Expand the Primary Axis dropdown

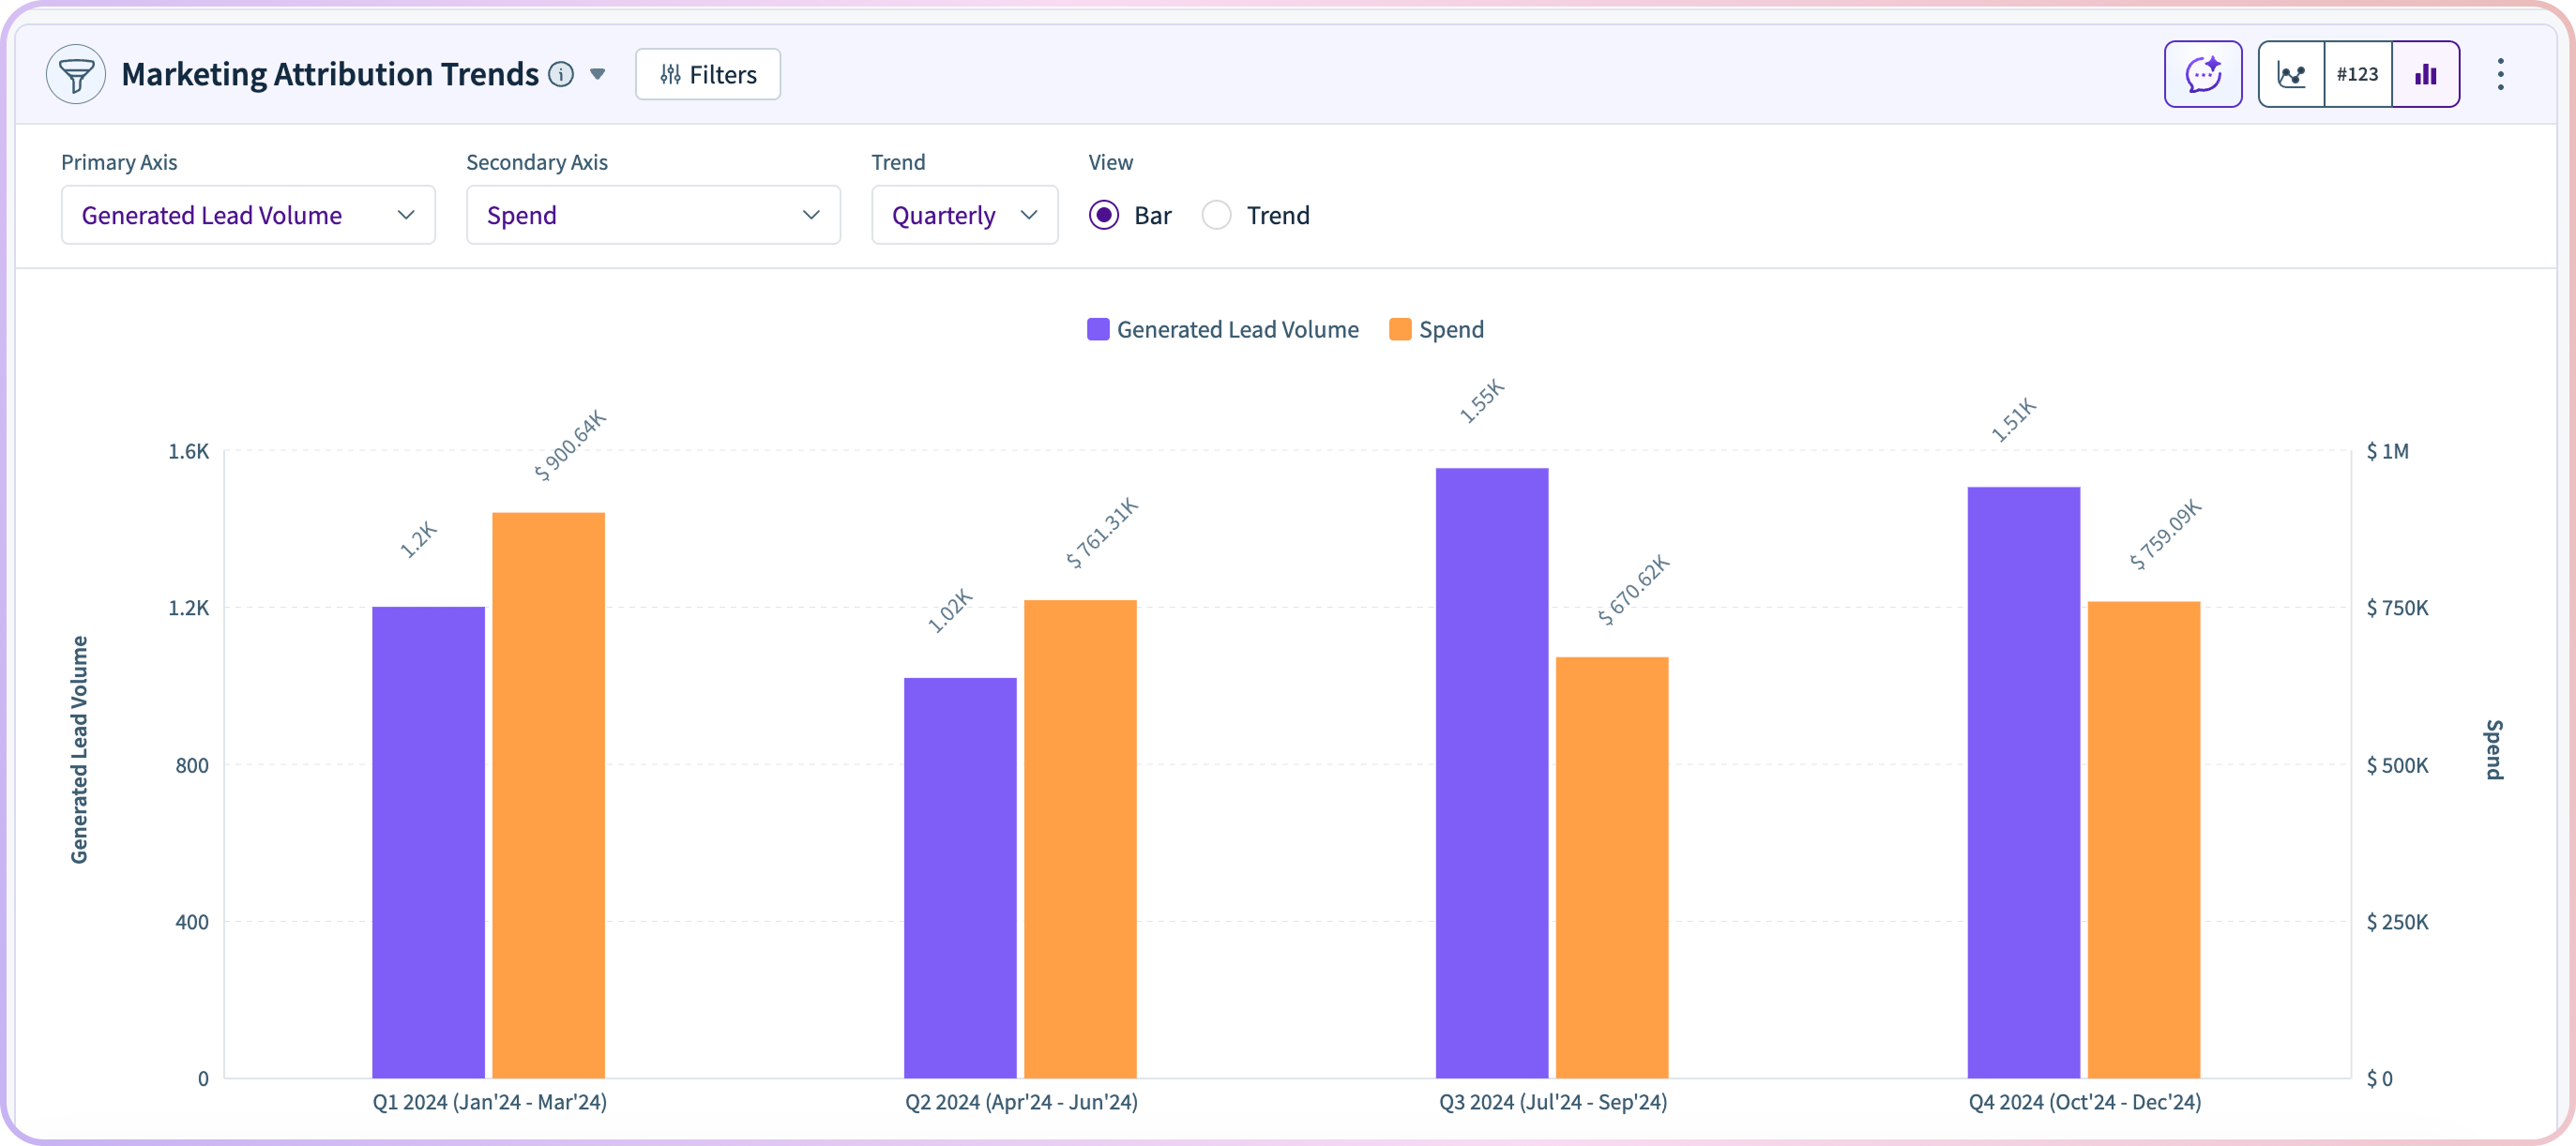click(248, 215)
